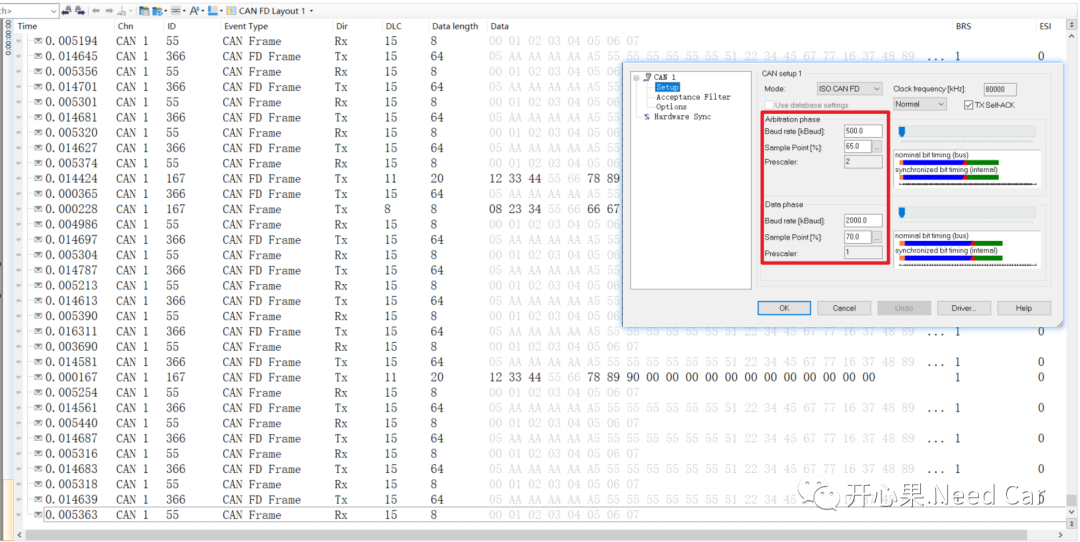Image resolution: width=1080 pixels, height=542 pixels.
Task: Click the folder with refresh arrow icon
Action: (158, 11)
